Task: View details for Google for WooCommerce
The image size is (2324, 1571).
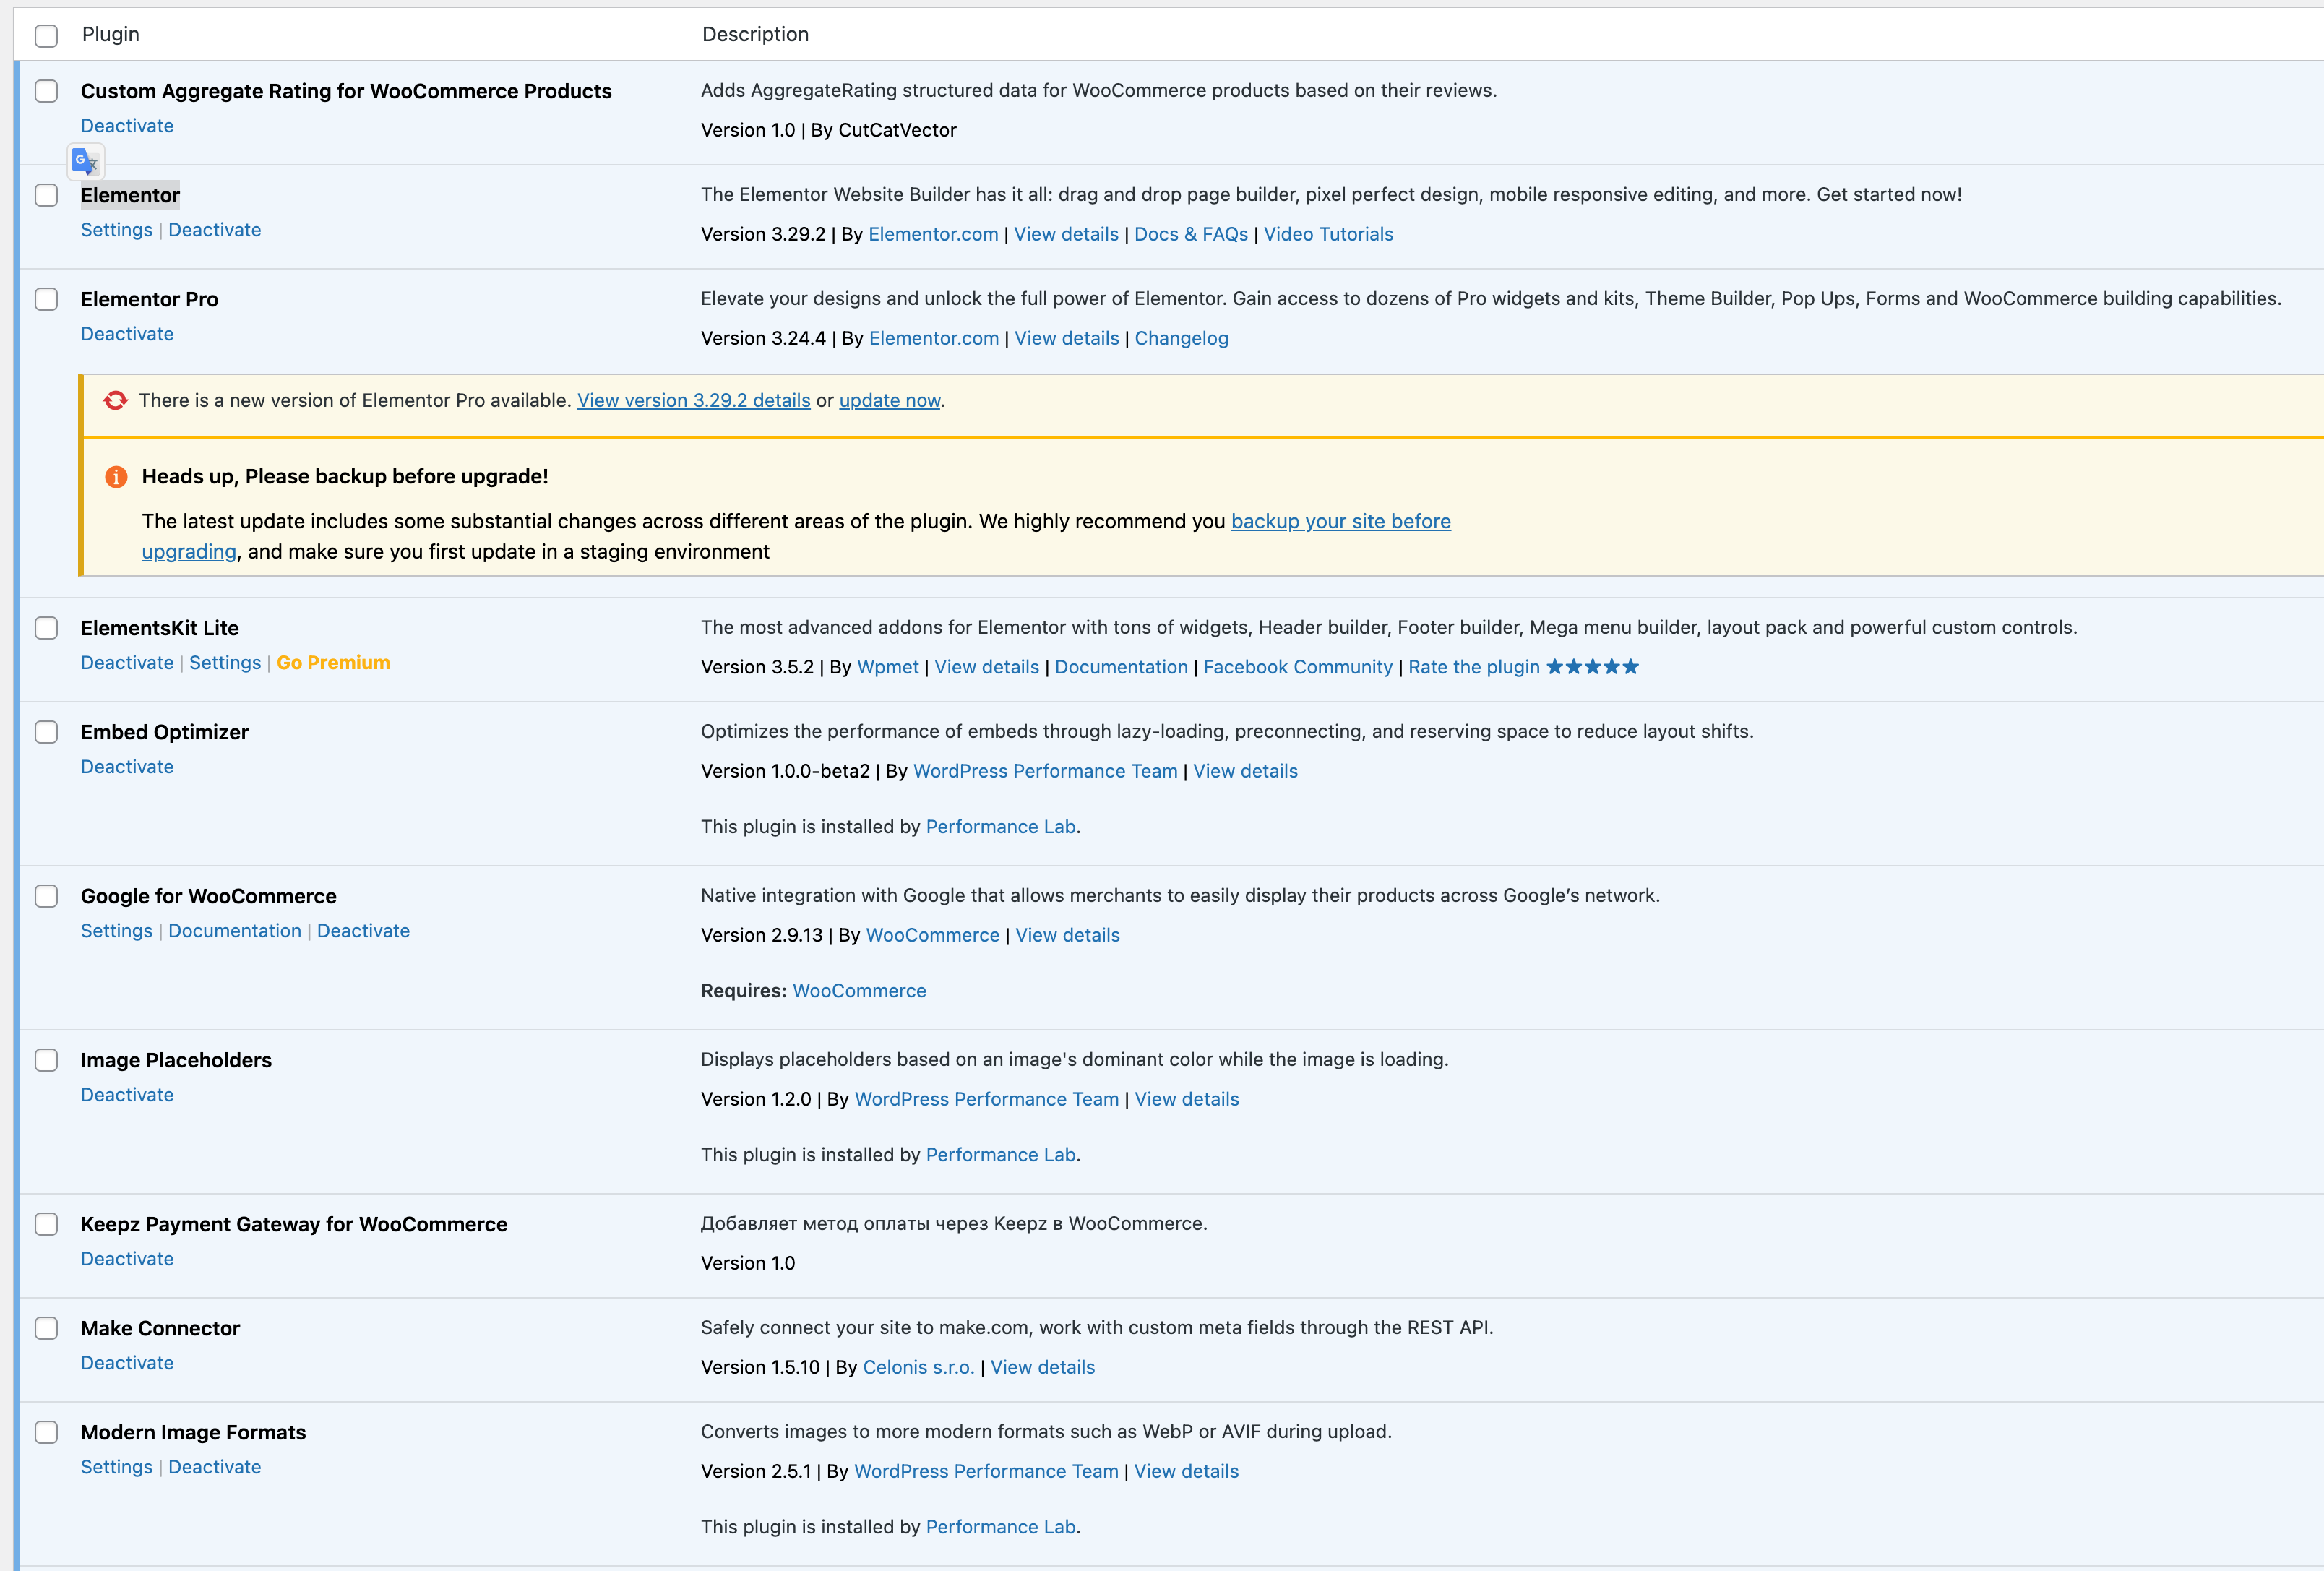Action: [1067, 935]
